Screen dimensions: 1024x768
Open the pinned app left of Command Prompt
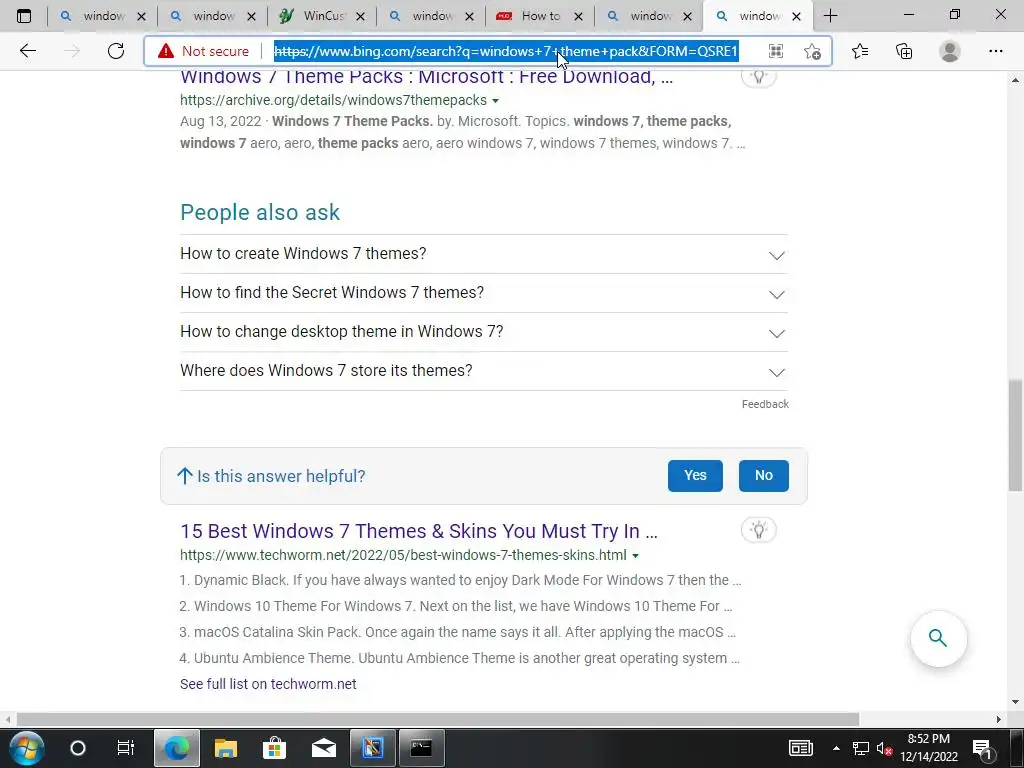(x=372, y=748)
